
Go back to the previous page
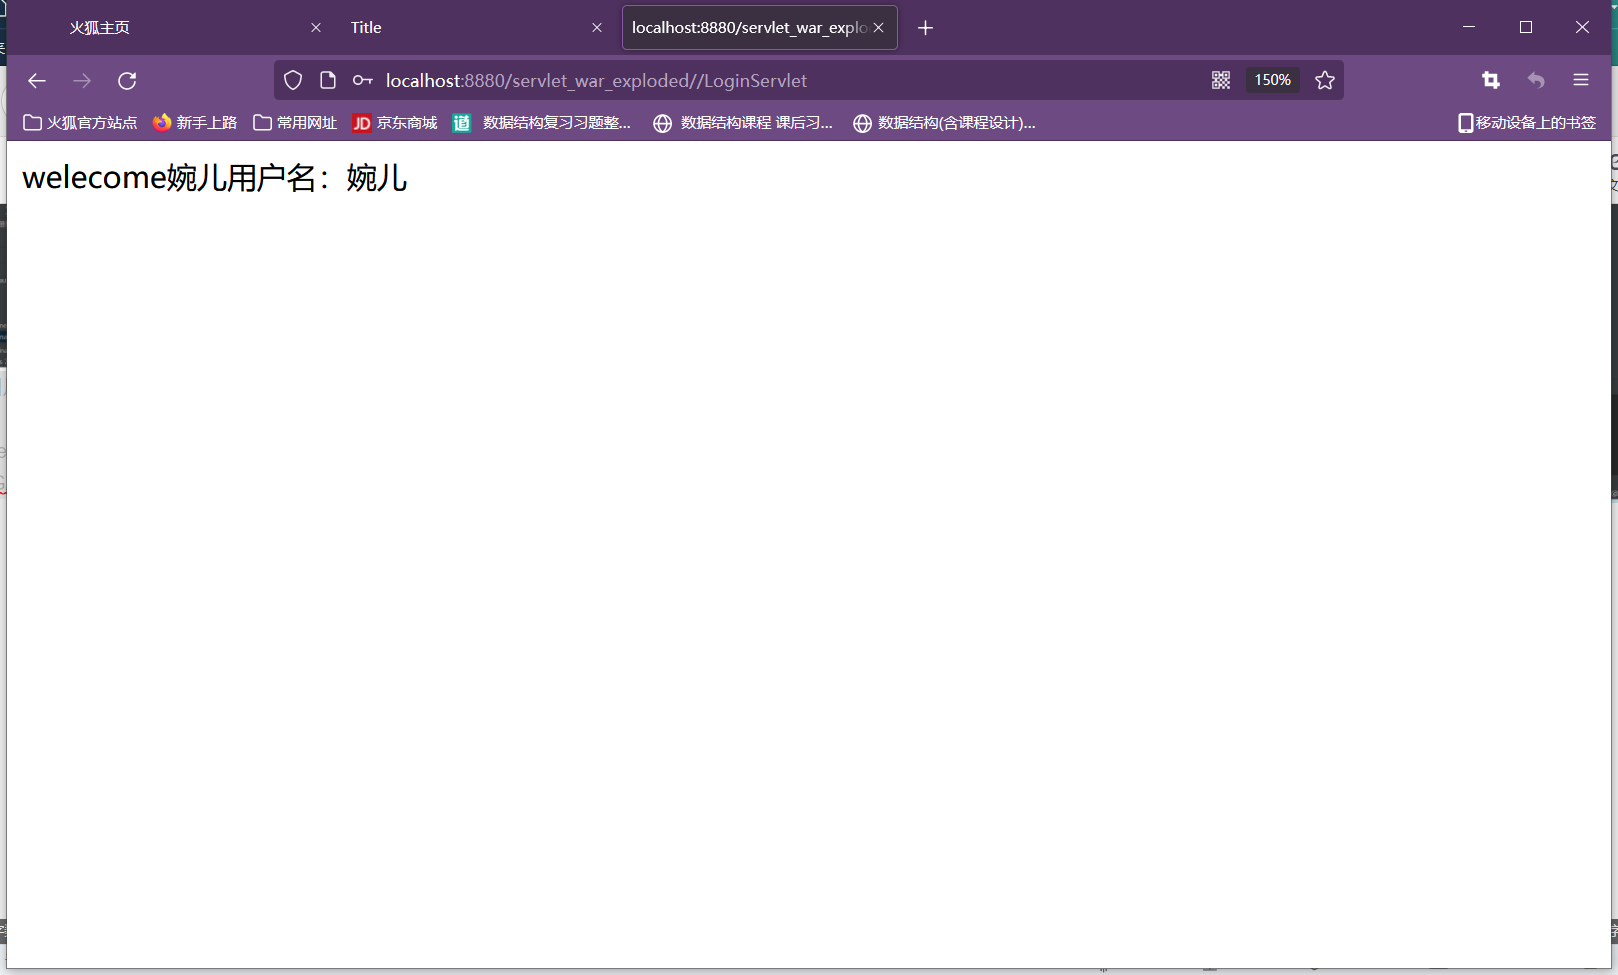tap(37, 80)
